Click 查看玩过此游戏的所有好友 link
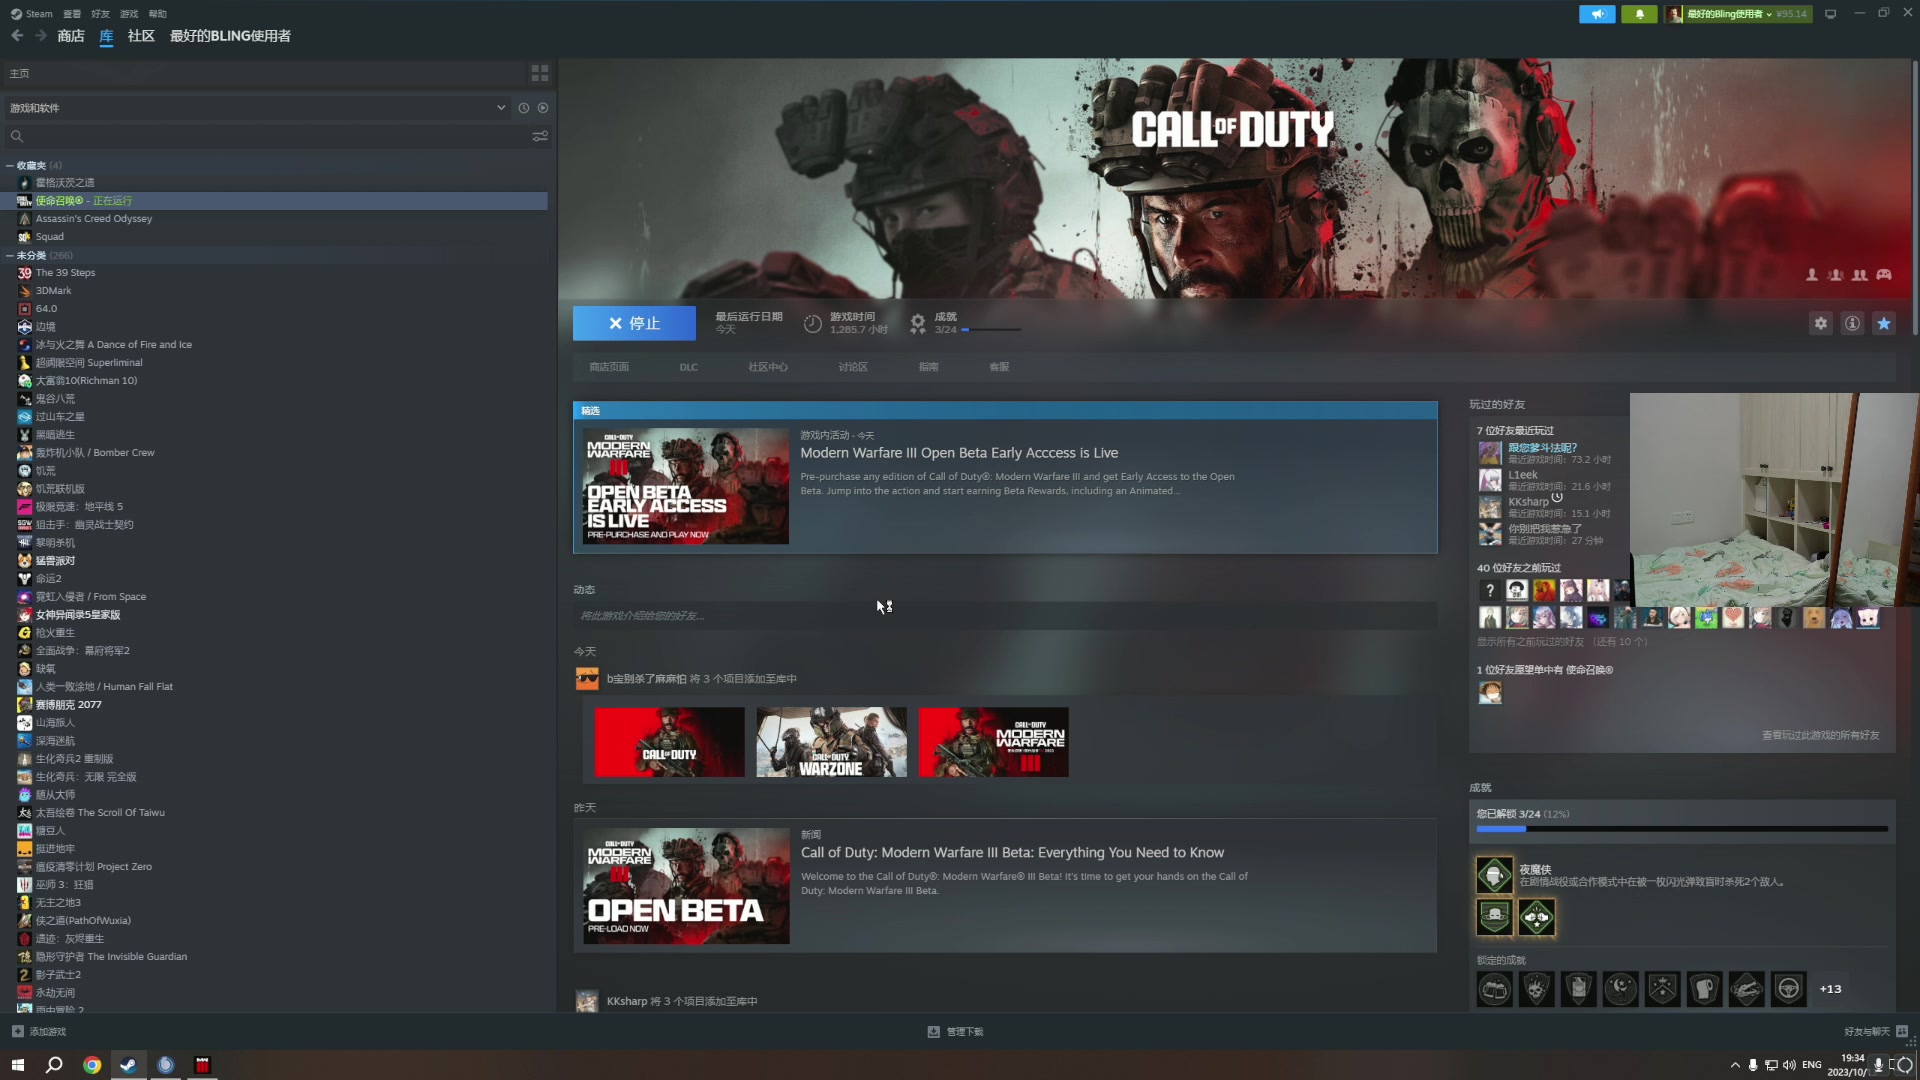Image resolution: width=1920 pixels, height=1080 pixels. click(1820, 735)
